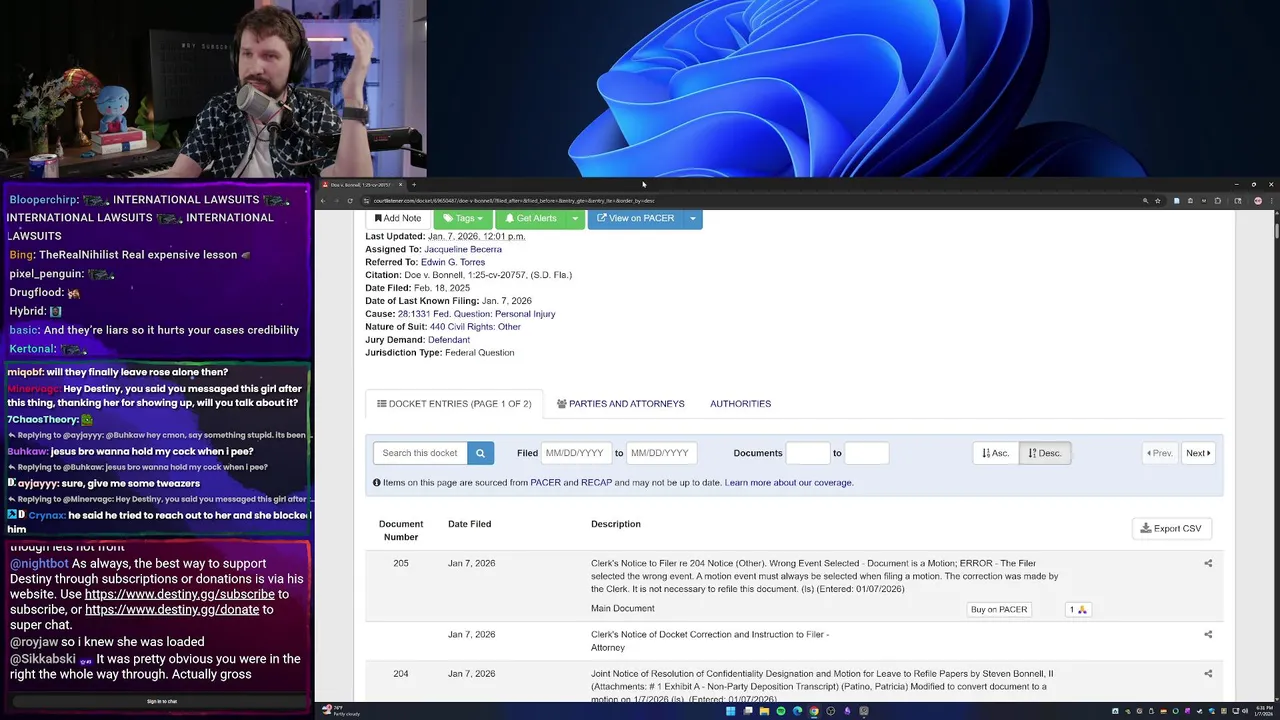Open Learn more about our coverage

(x=789, y=483)
